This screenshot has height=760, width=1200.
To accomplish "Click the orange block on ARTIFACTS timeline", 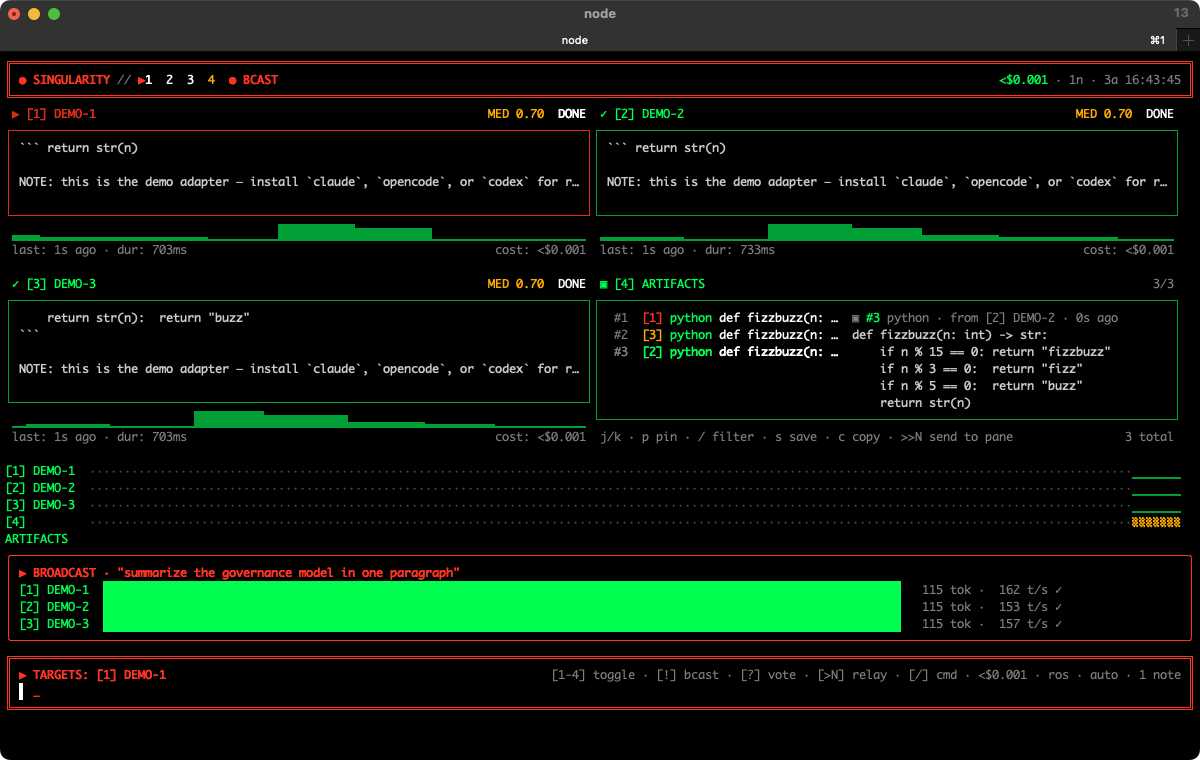I will tap(1156, 522).
